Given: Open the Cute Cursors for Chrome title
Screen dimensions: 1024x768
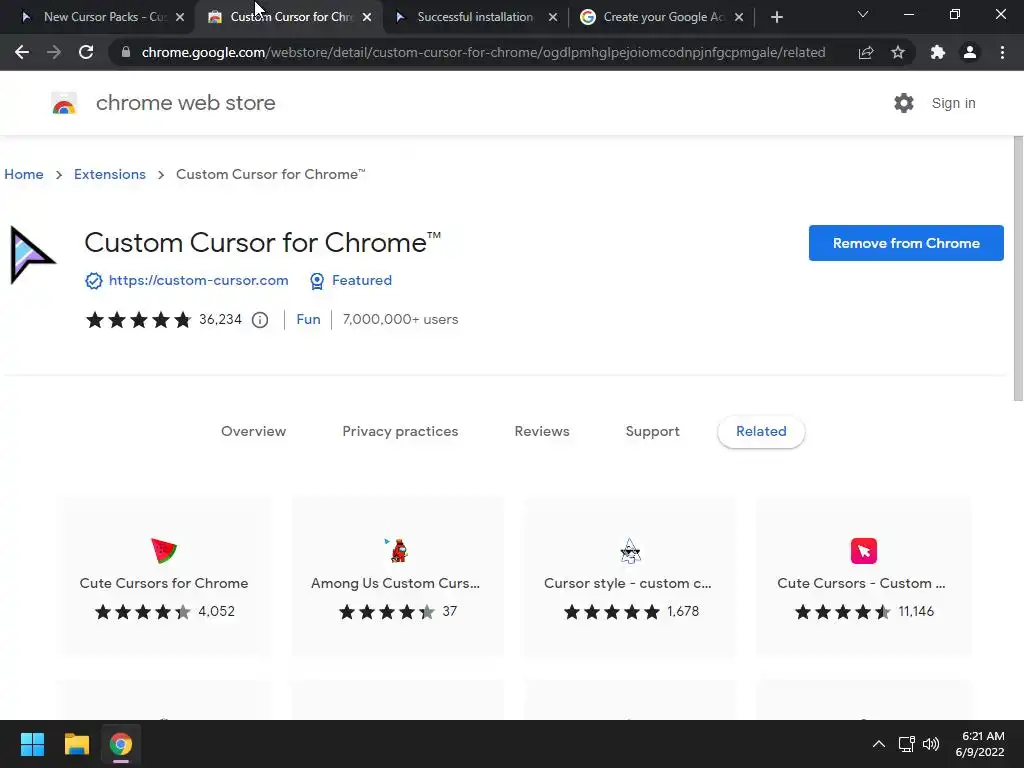Looking at the screenshot, I should [164, 583].
